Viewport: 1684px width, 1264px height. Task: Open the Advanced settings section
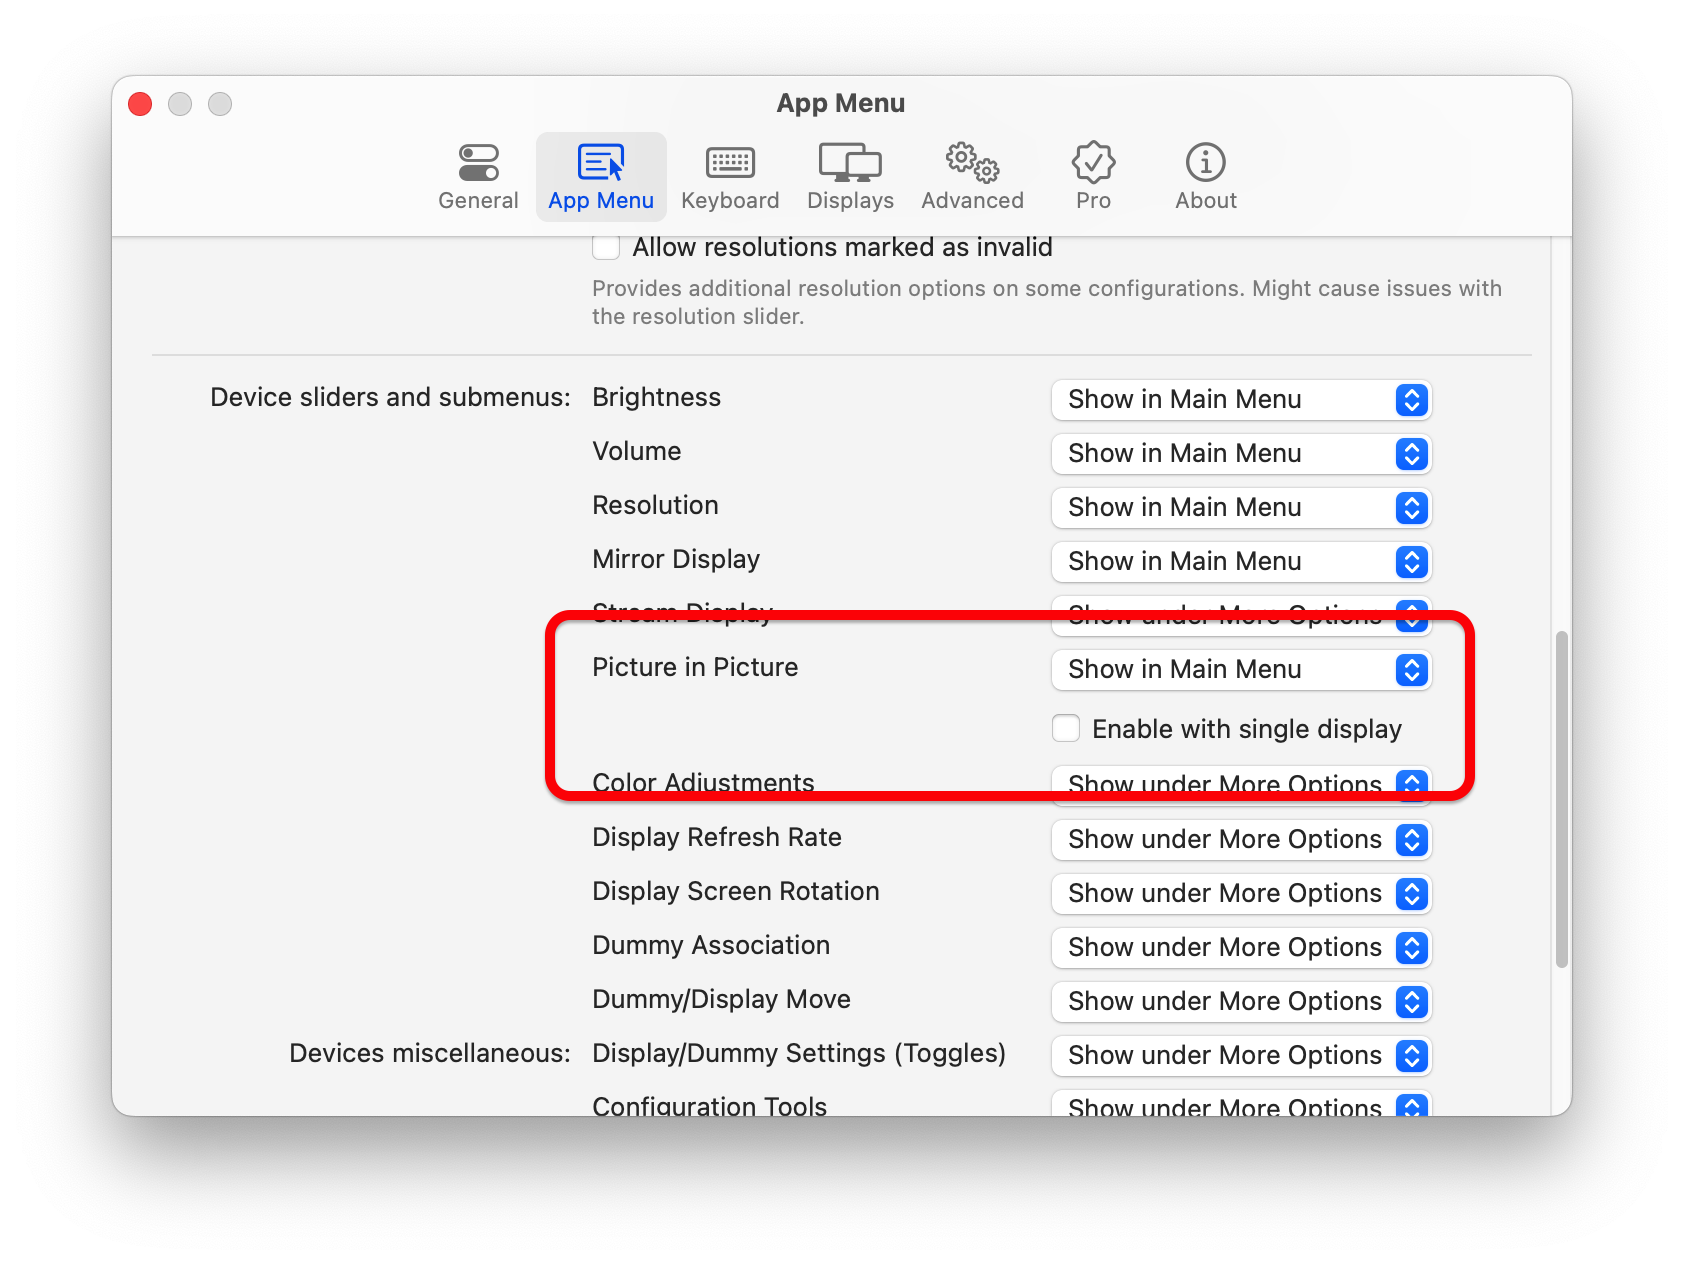click(971, 176)
